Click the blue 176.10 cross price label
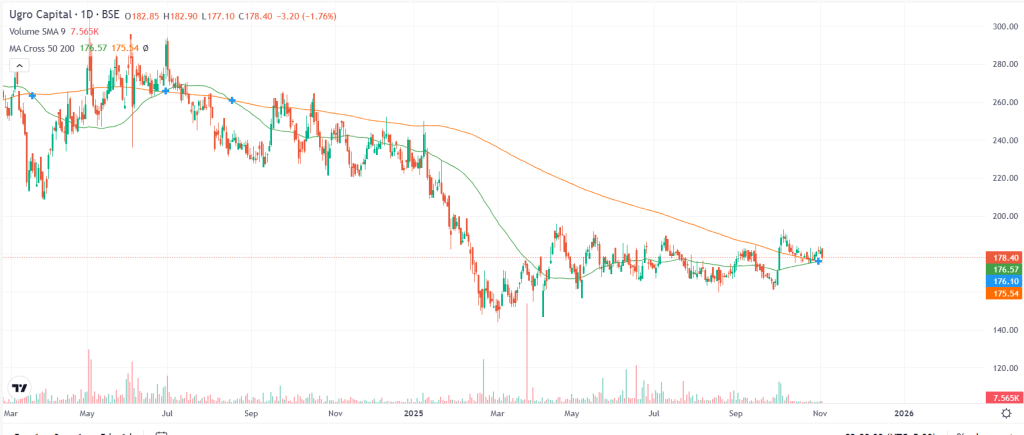1024x435 pixels. click(1002, 282)
